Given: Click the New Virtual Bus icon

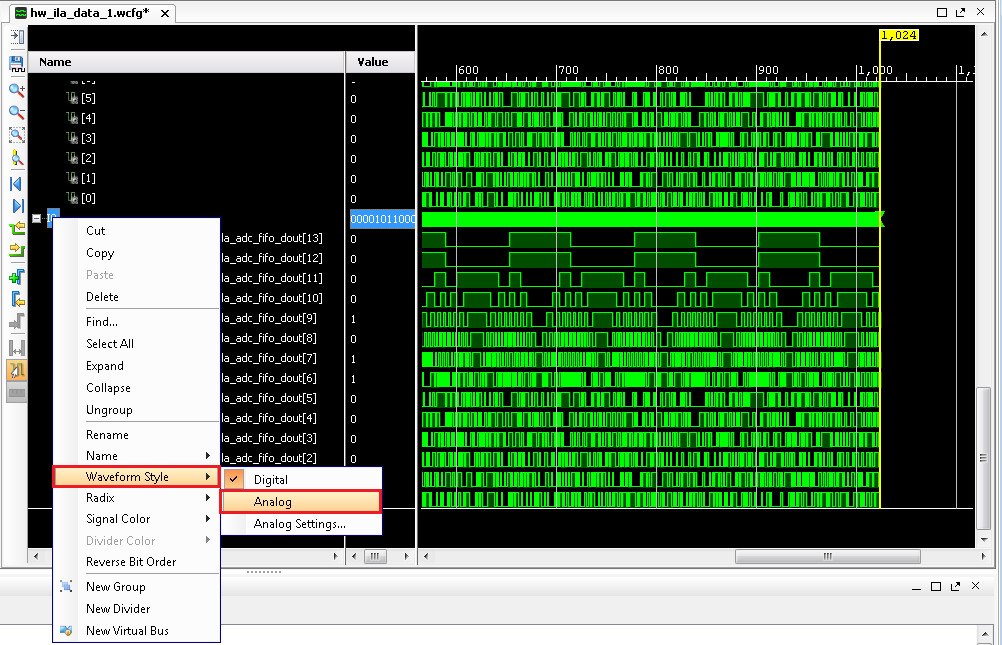Looking at the screenshot, I should (66, 630).
